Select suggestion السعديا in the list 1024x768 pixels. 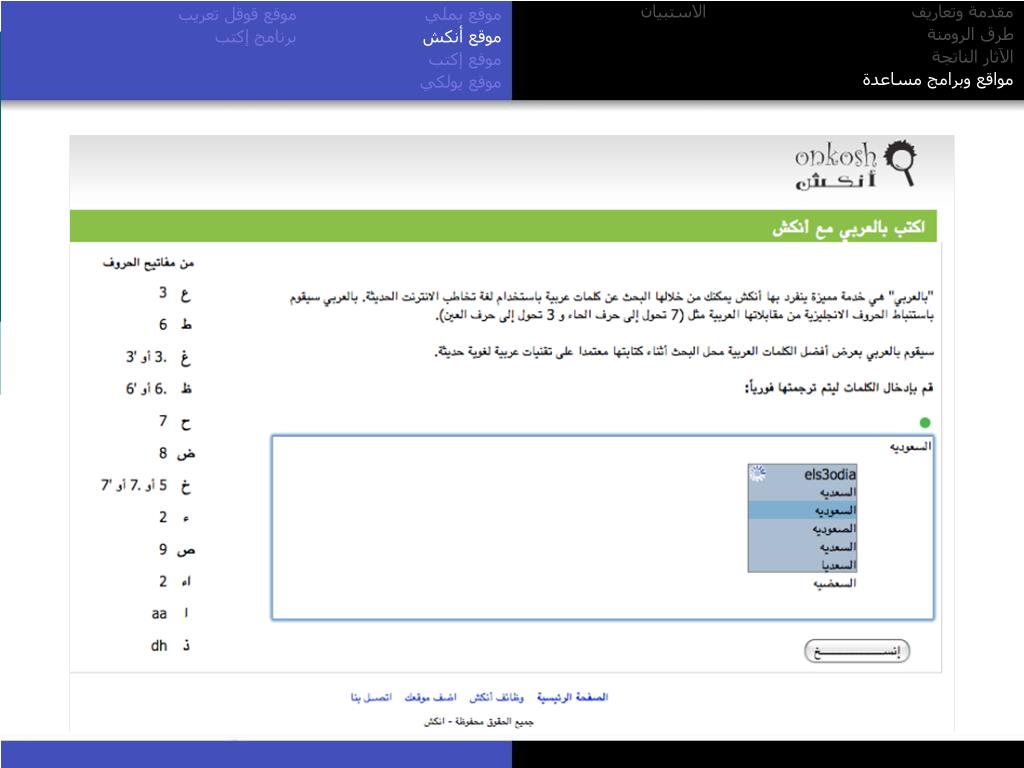[x=802, y=564]
